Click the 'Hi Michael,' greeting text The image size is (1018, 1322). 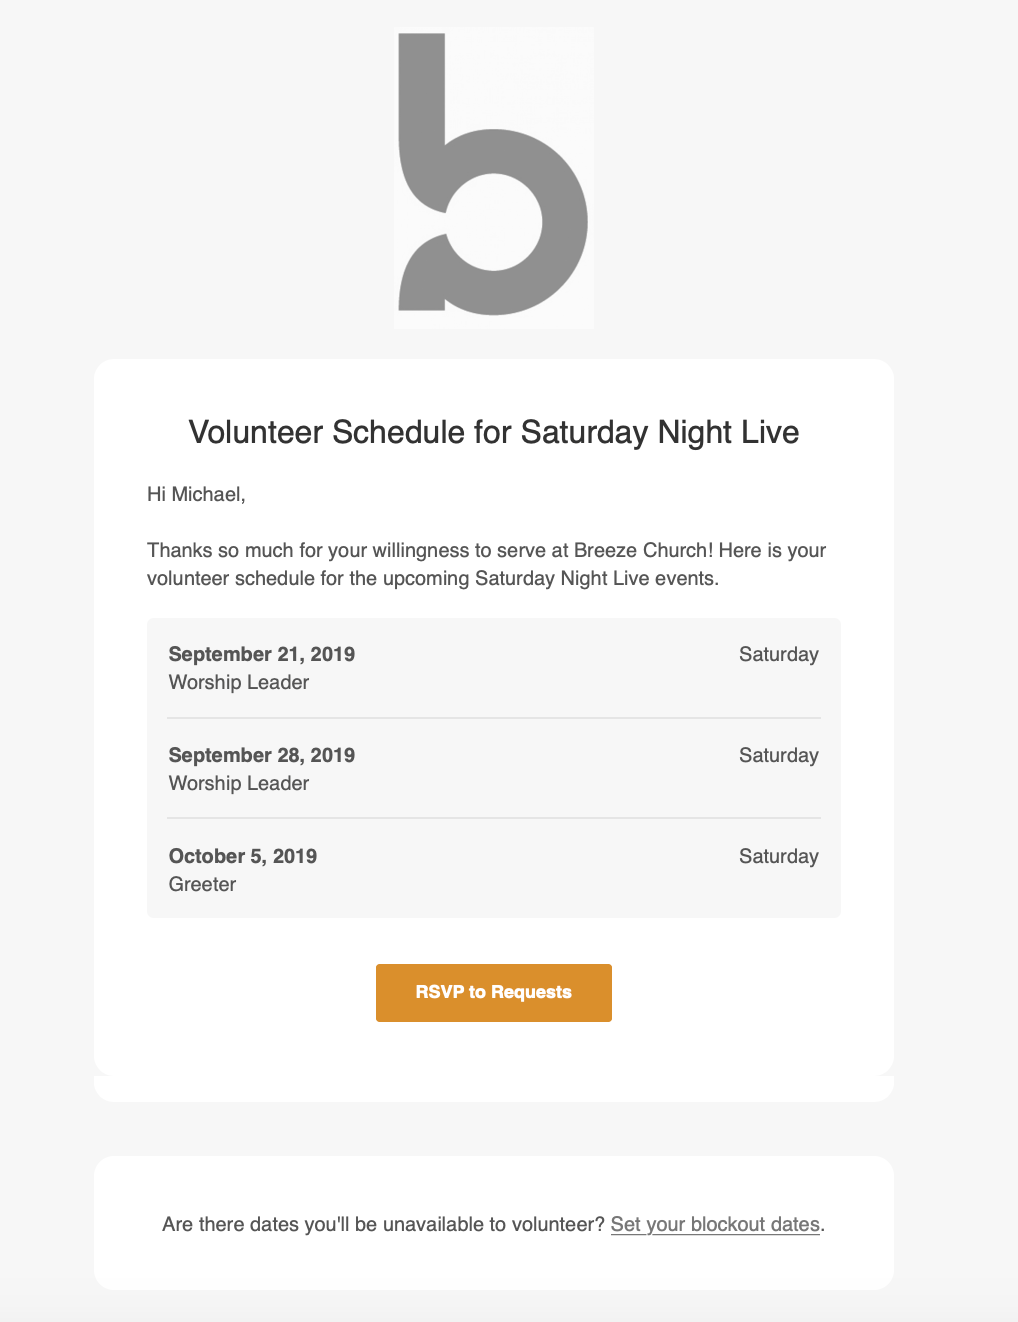click(196, 494)
